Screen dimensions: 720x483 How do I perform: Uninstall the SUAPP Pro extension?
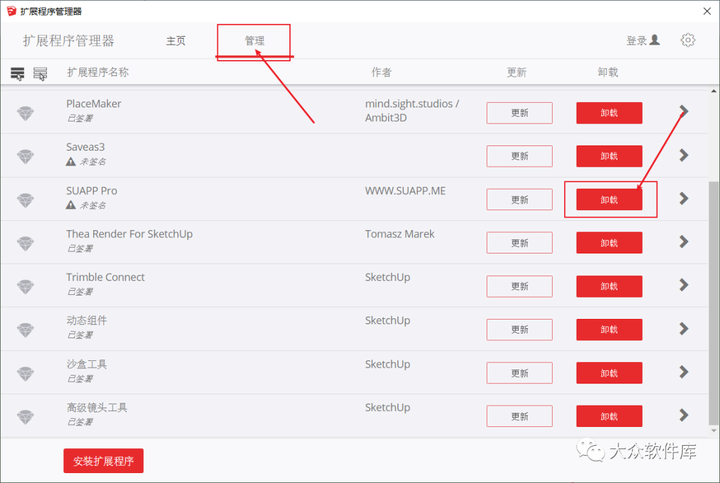point(609,200)
